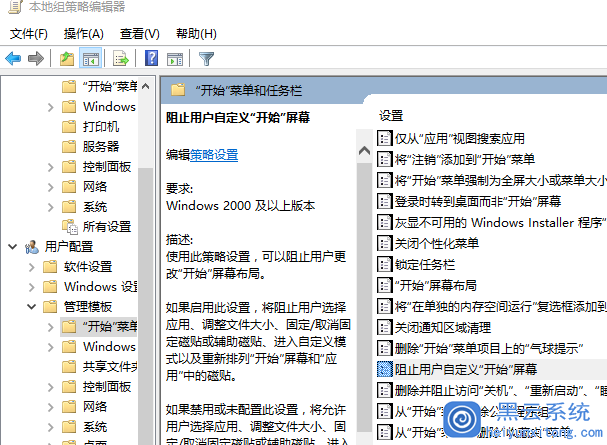The width and height of the screenshot is (607, 445).
Task: Click the Up one level folder icon
Action: [x=67, y=59]
